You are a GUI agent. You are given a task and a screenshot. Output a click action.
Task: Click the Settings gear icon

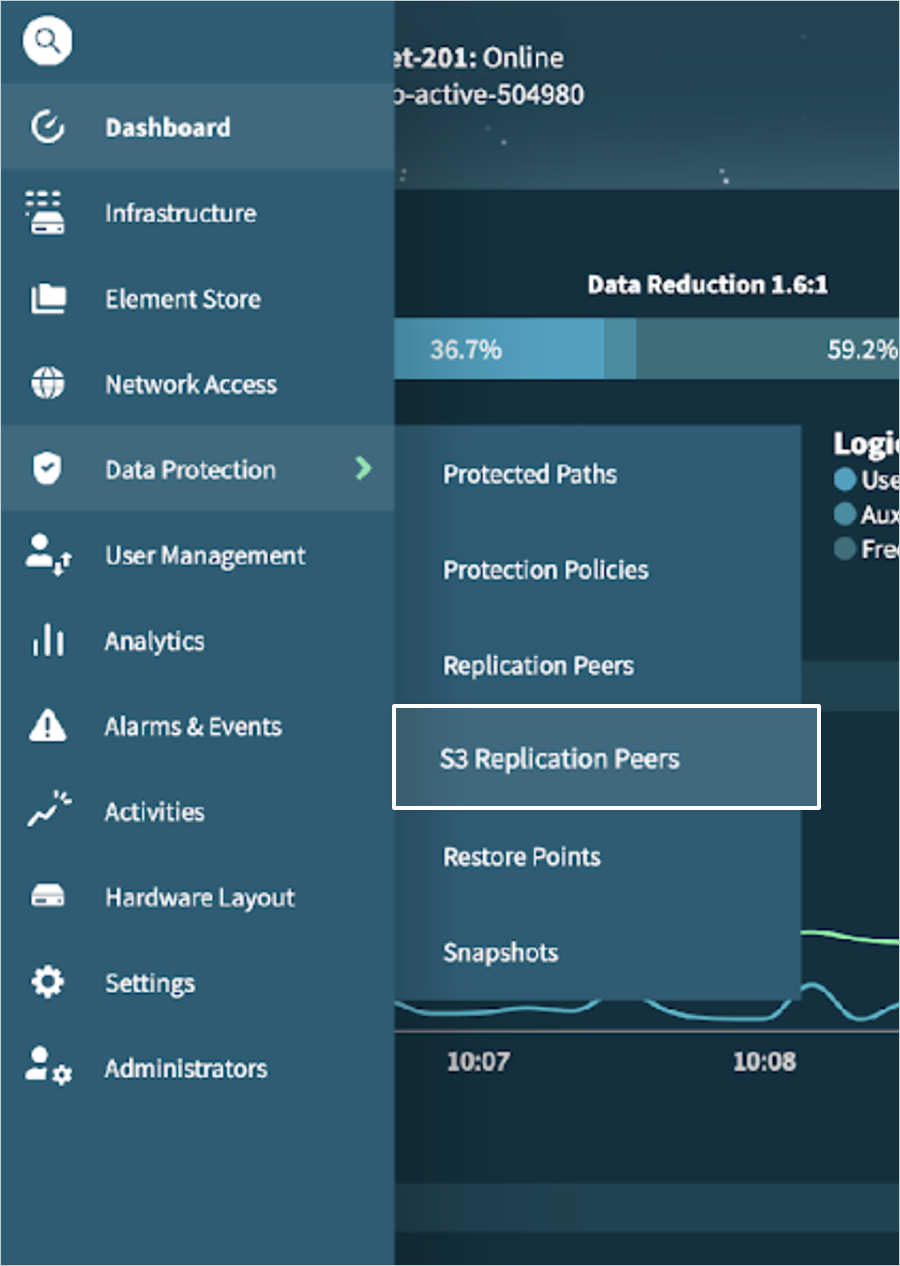click(x=48, y=982)
